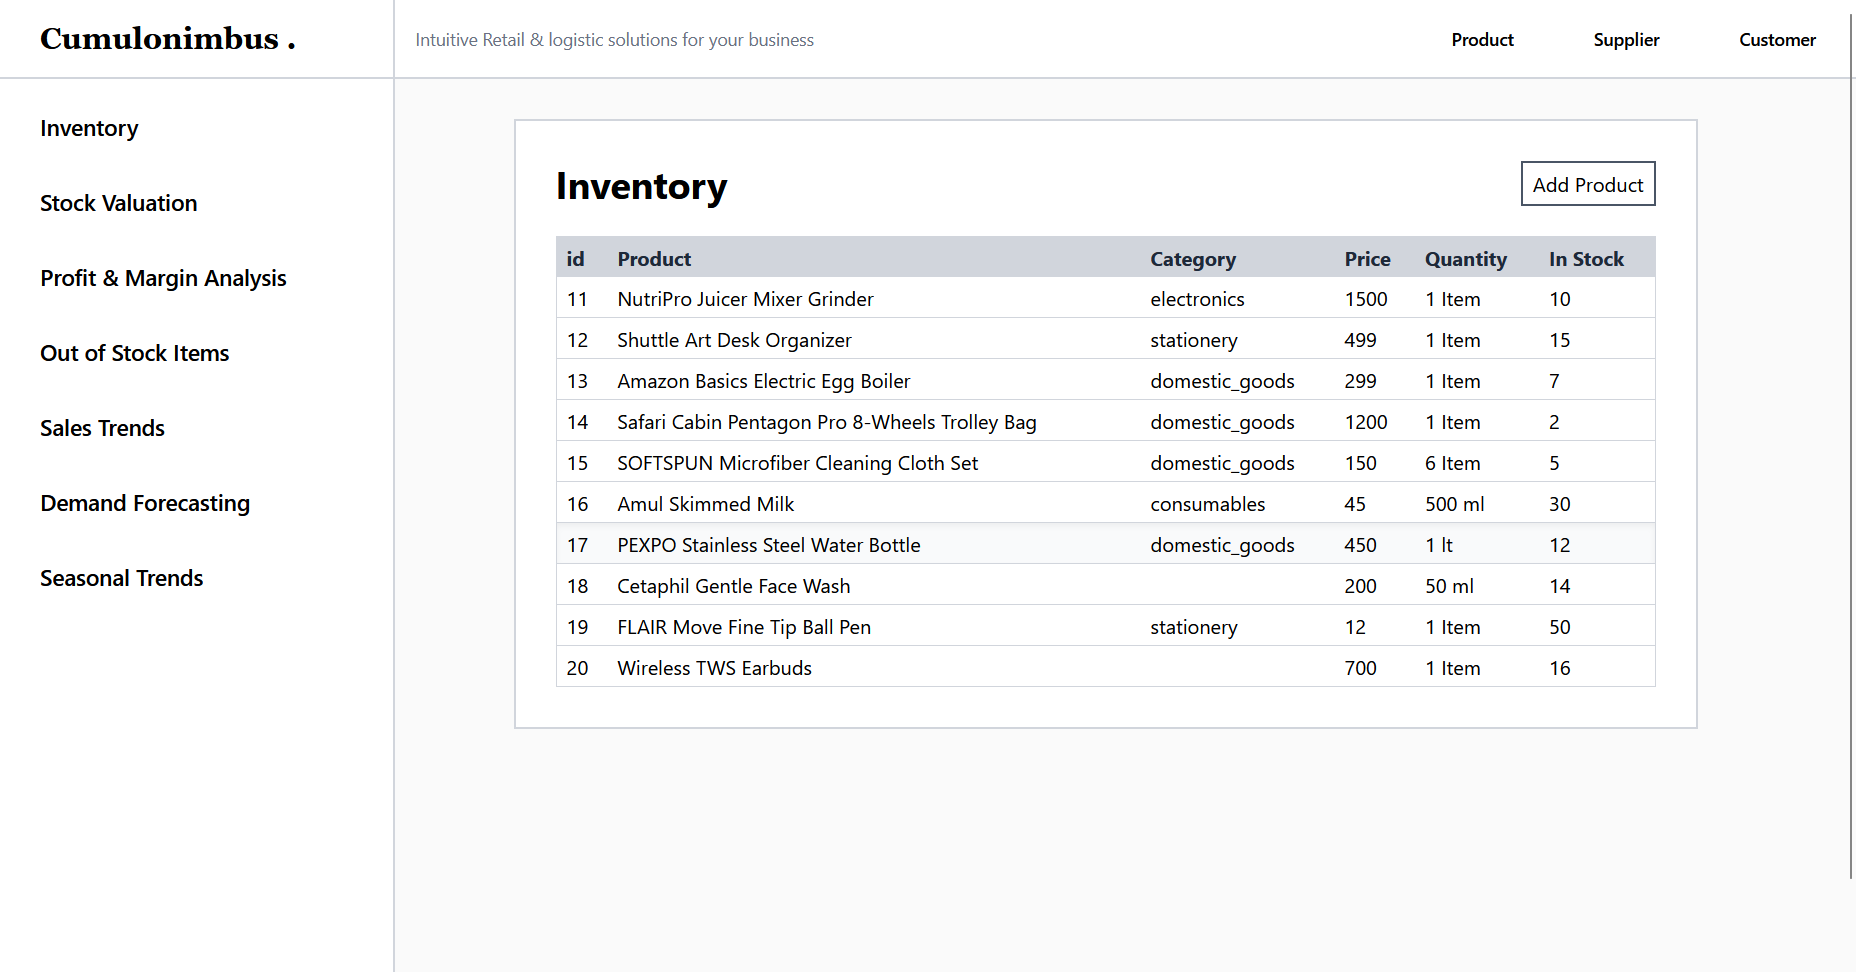Select Seasonal Trends in the sidebar
The height and width of the screenshot is (972, 1856).
point(121,579)
